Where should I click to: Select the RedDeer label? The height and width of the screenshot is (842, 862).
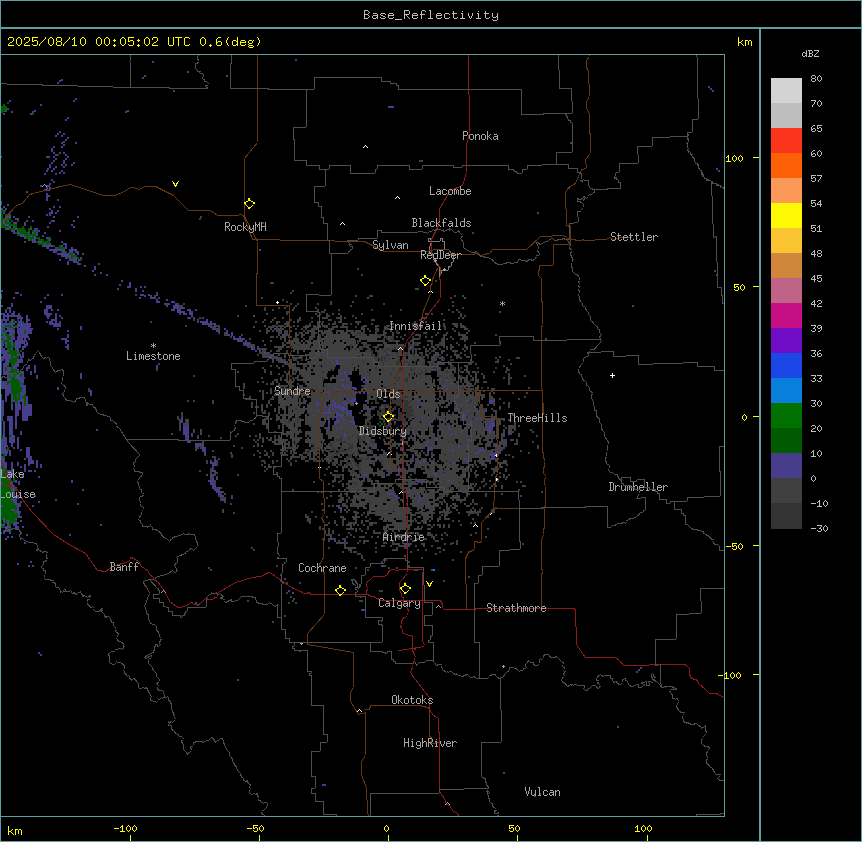click(x=440, y=255)
